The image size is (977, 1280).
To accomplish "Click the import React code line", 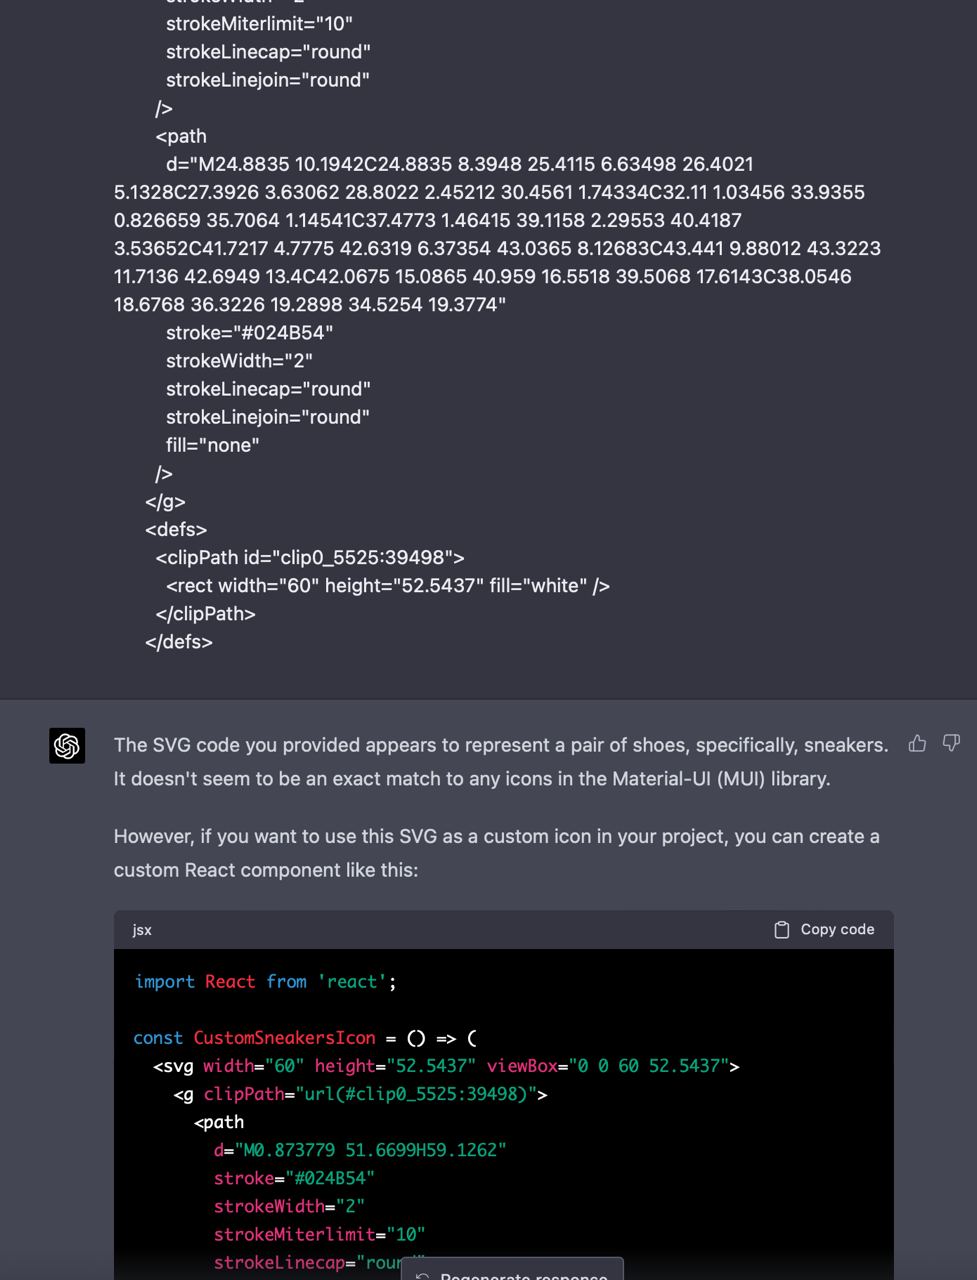I will tap(265, 982).
